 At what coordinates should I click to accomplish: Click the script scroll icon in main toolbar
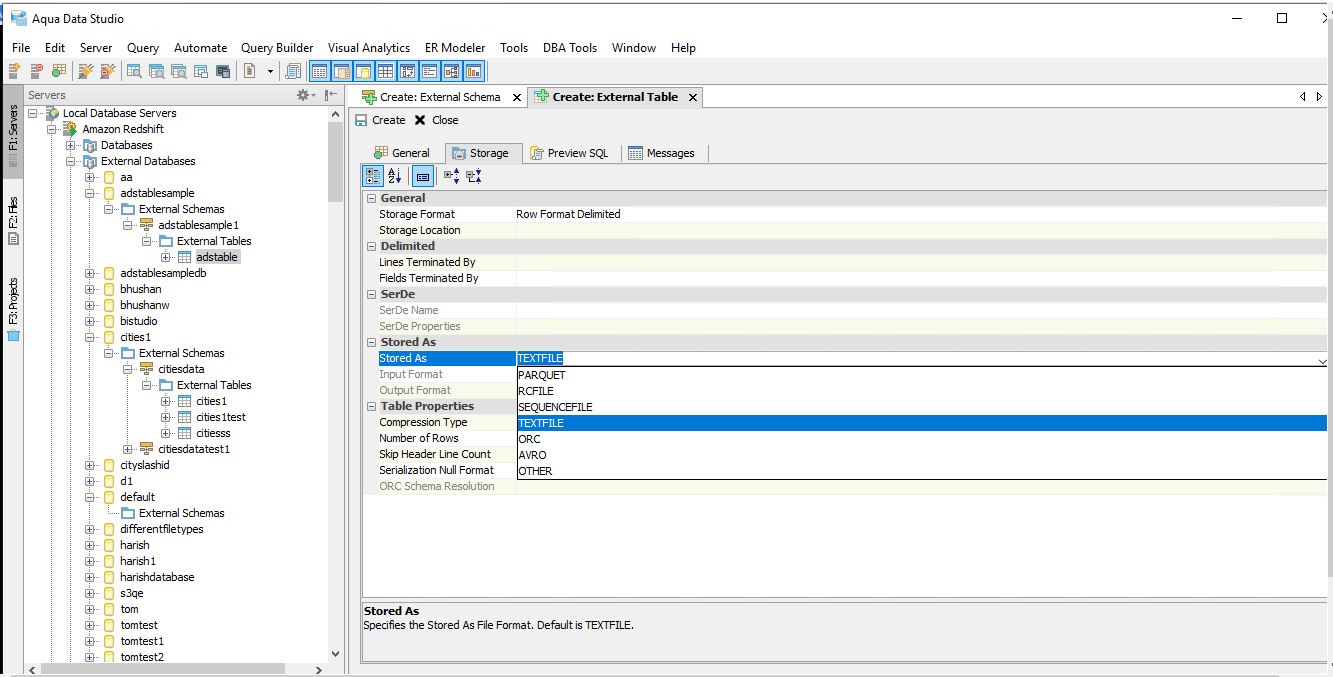click(x=293, y=71)
